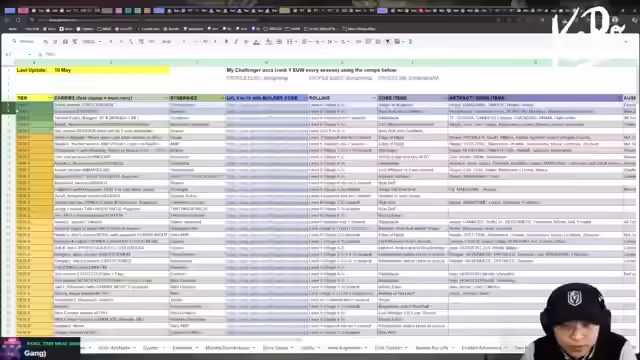640x360 pixels.
Task: Select the Last Update yellow cell
Action: 93,70
